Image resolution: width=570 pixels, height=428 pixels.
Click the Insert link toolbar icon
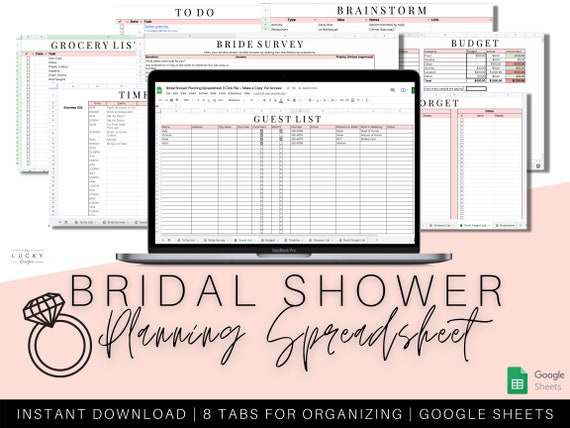[x=342, y=100]
